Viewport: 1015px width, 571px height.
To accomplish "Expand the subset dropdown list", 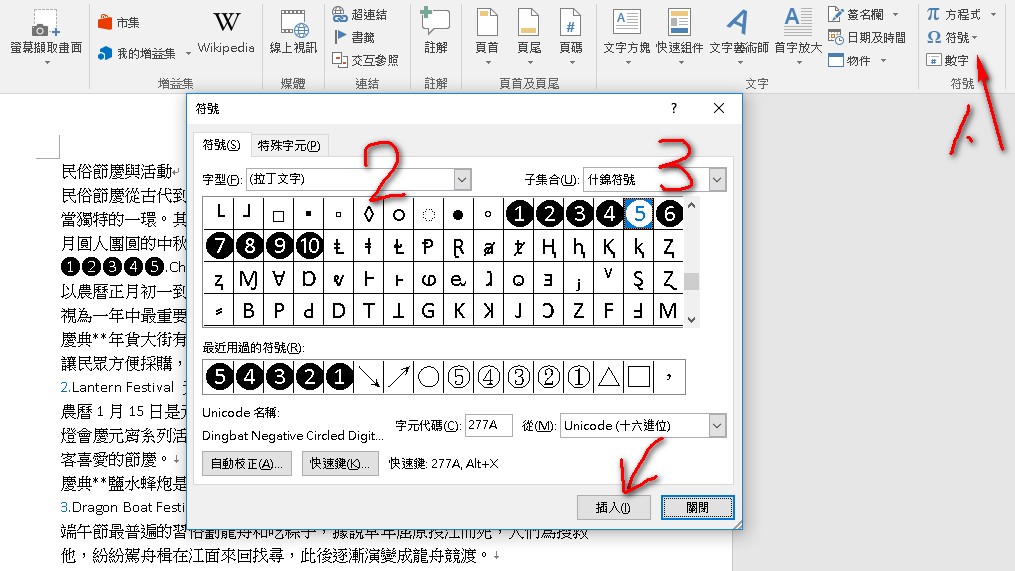I will (x=717, y=180).
